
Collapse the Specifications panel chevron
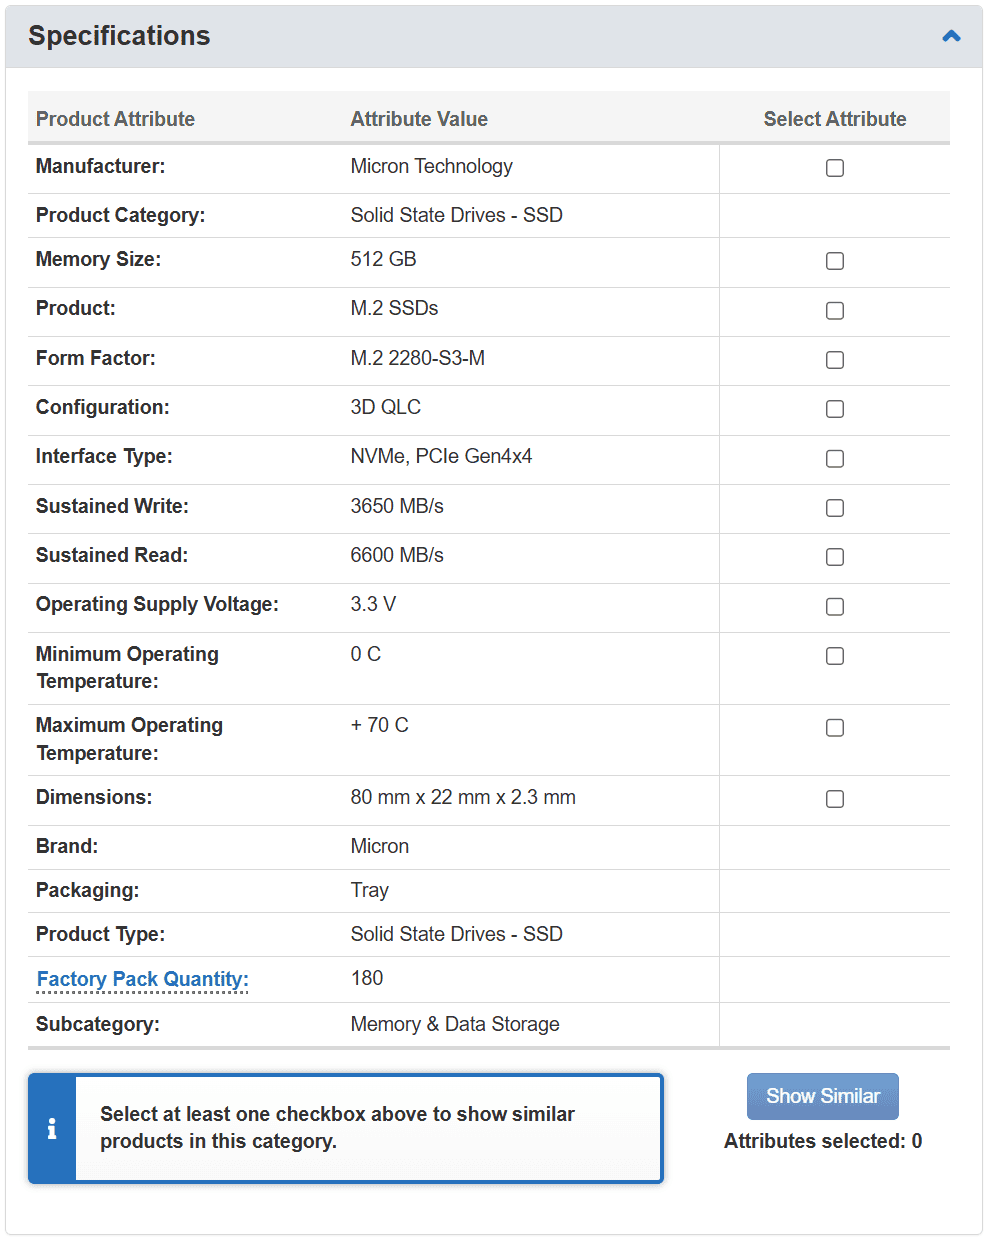[951, 36]
